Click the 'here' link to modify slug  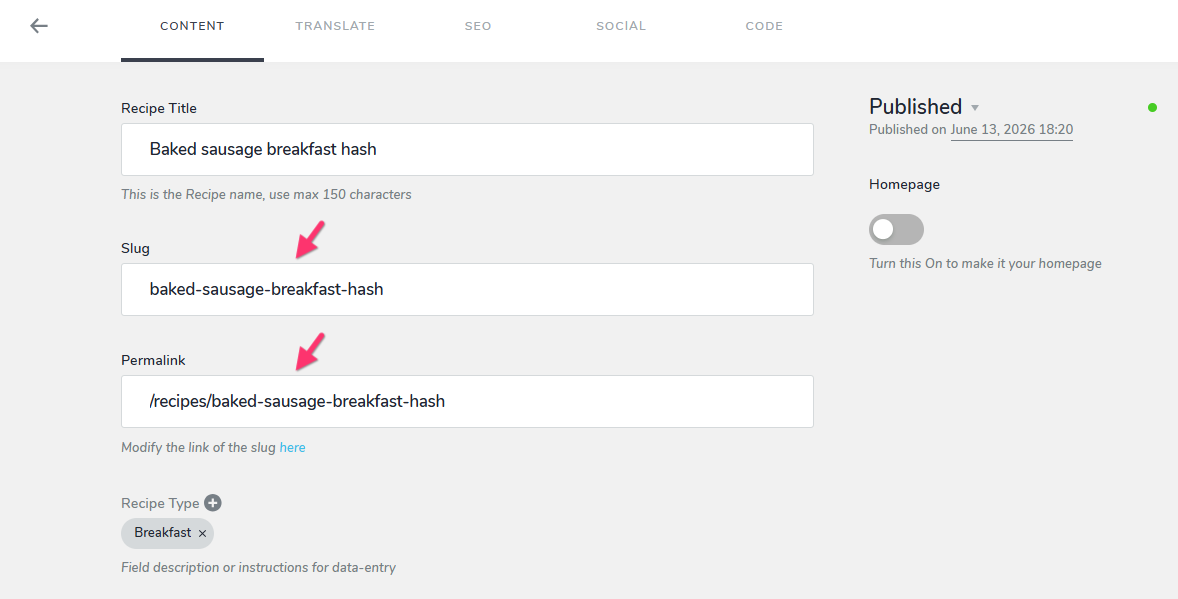[292, 447]
